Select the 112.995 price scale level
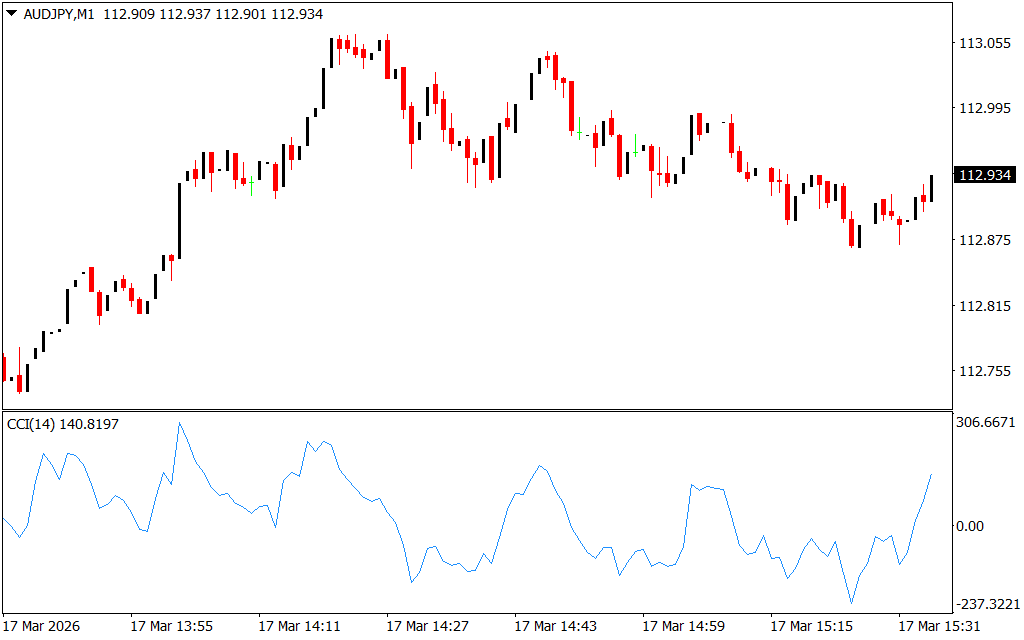The image size is (1024, 640). tap(984, 109)
